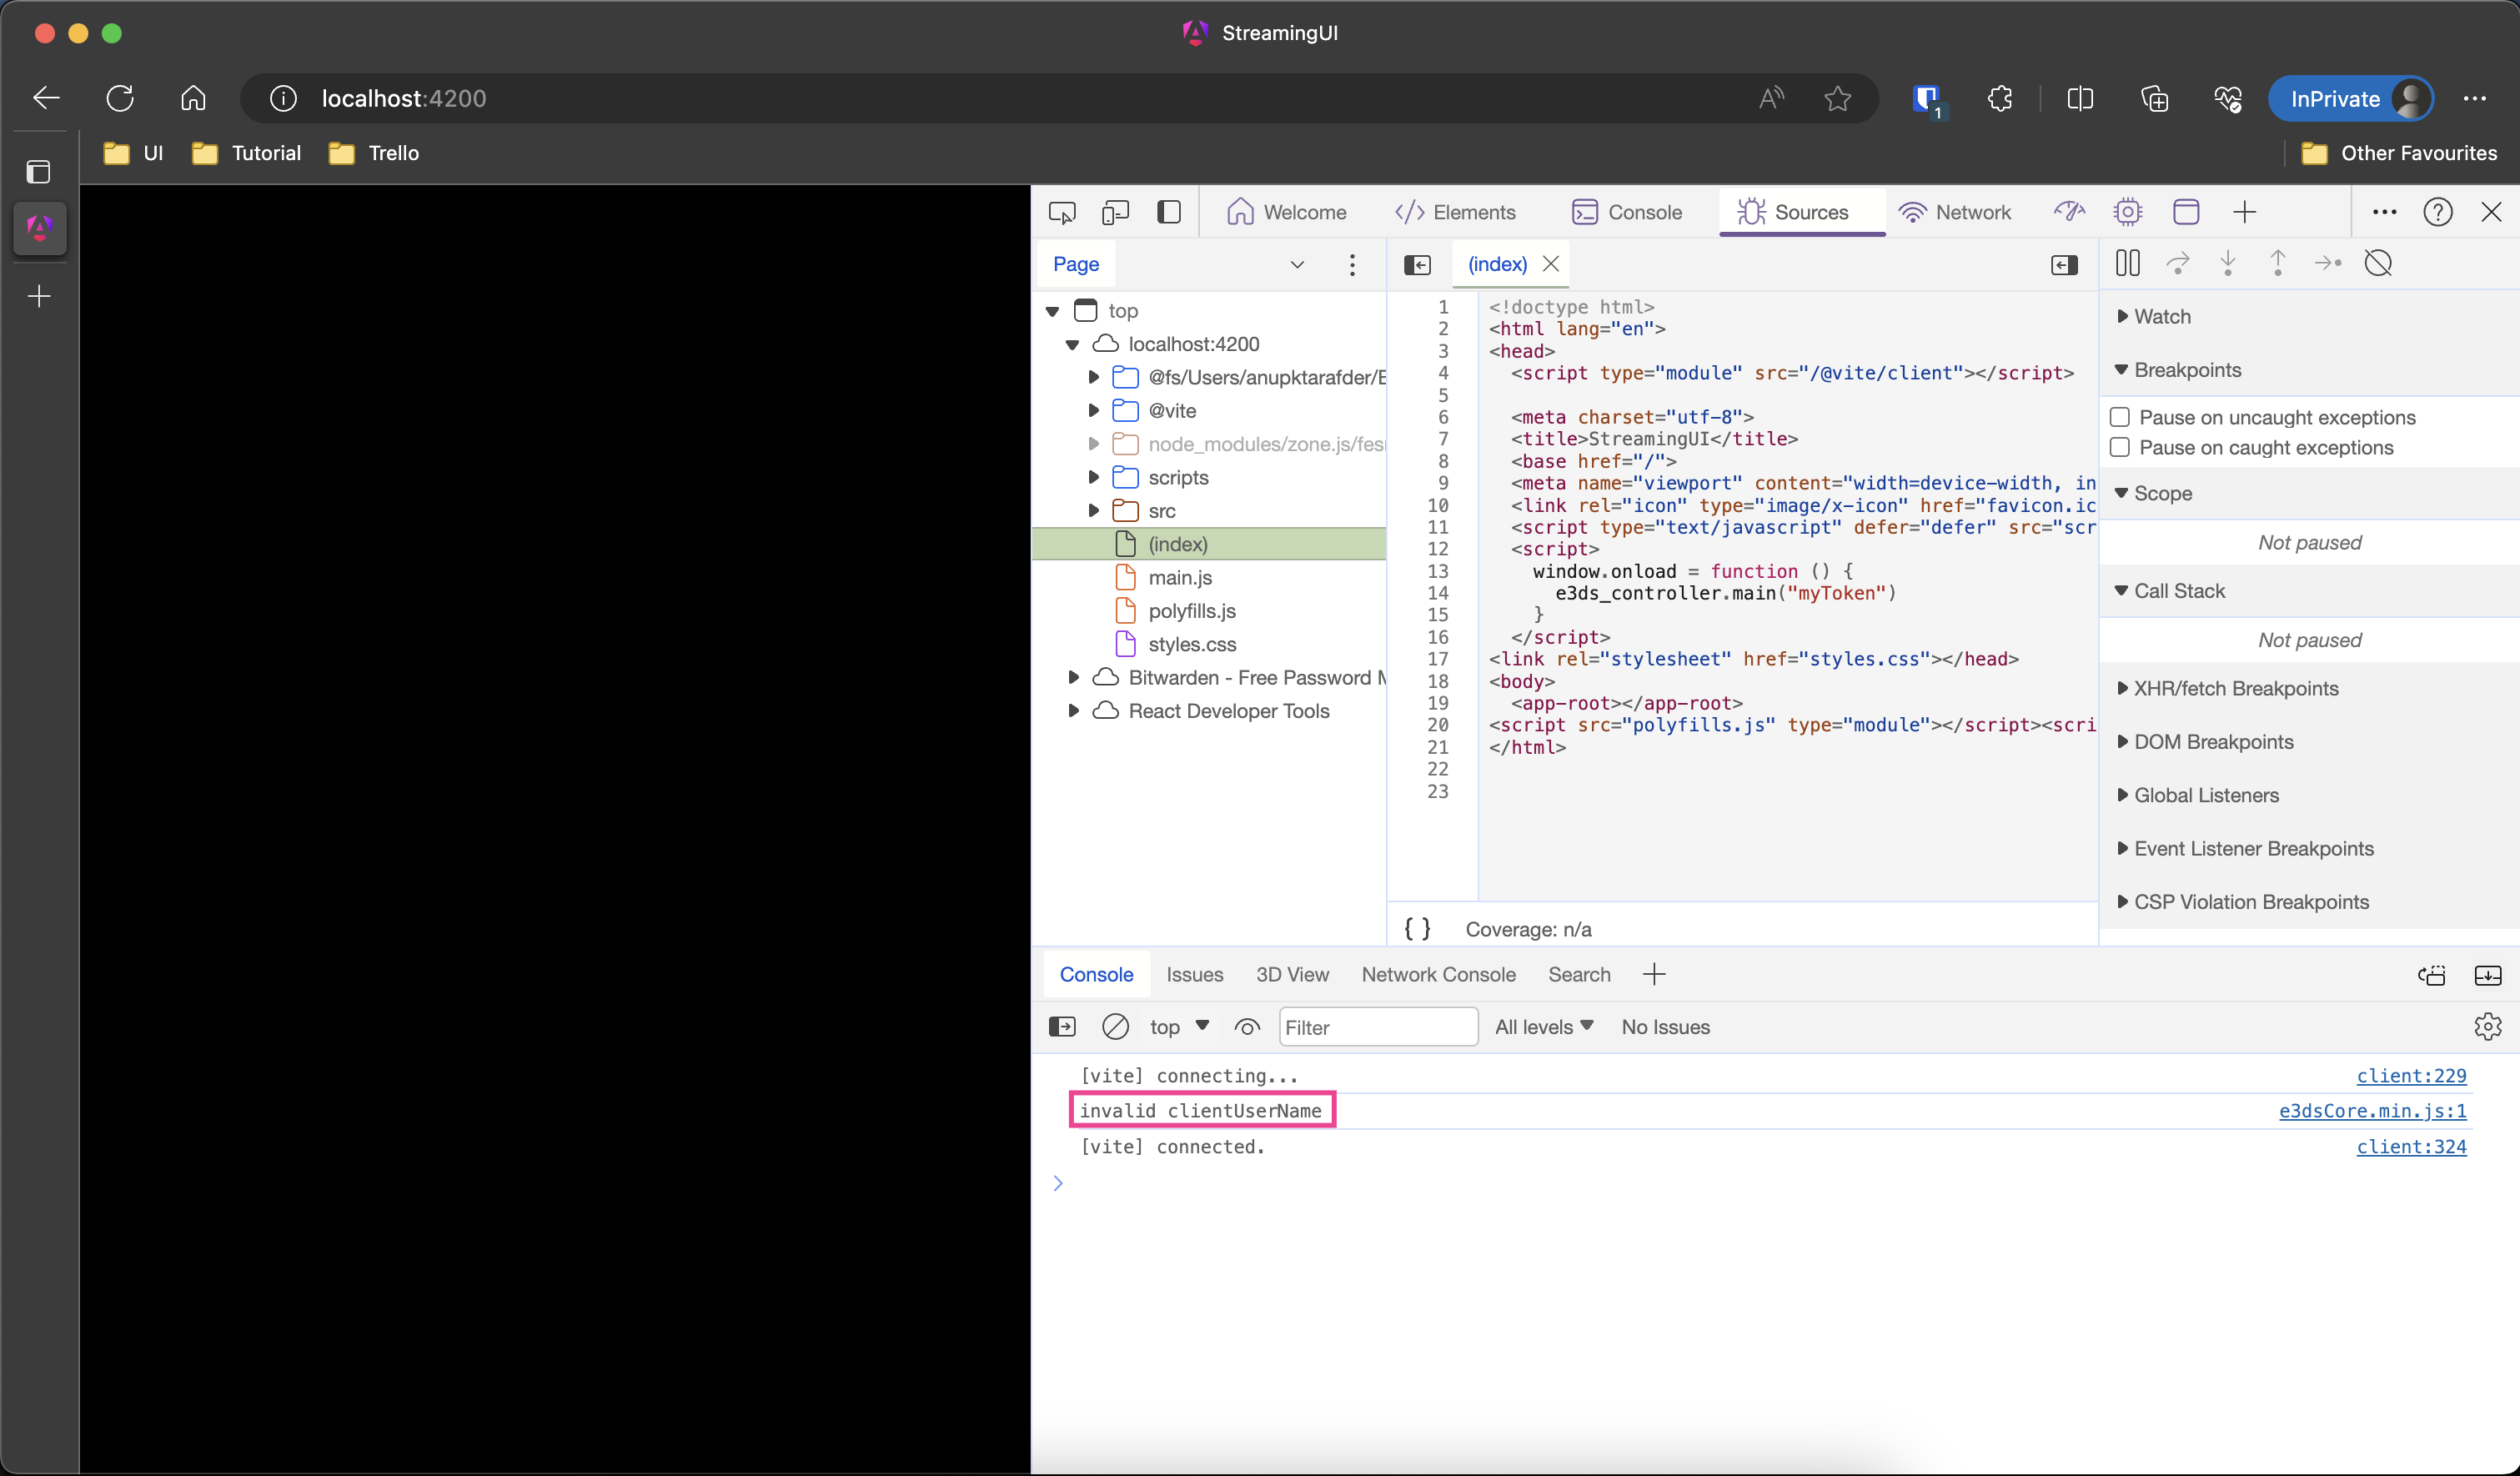
Task: Open the Bitwarden extension icon
Action: click(1927, 99)
